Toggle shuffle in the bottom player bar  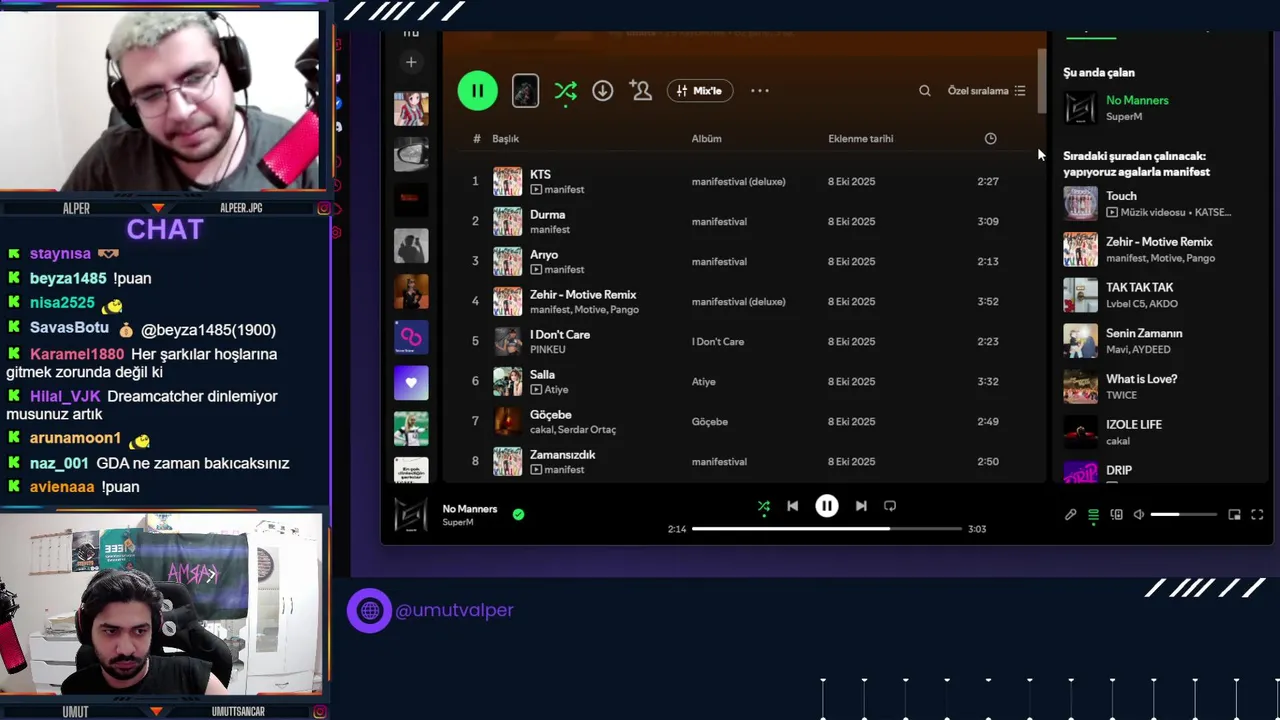[764, 506]
